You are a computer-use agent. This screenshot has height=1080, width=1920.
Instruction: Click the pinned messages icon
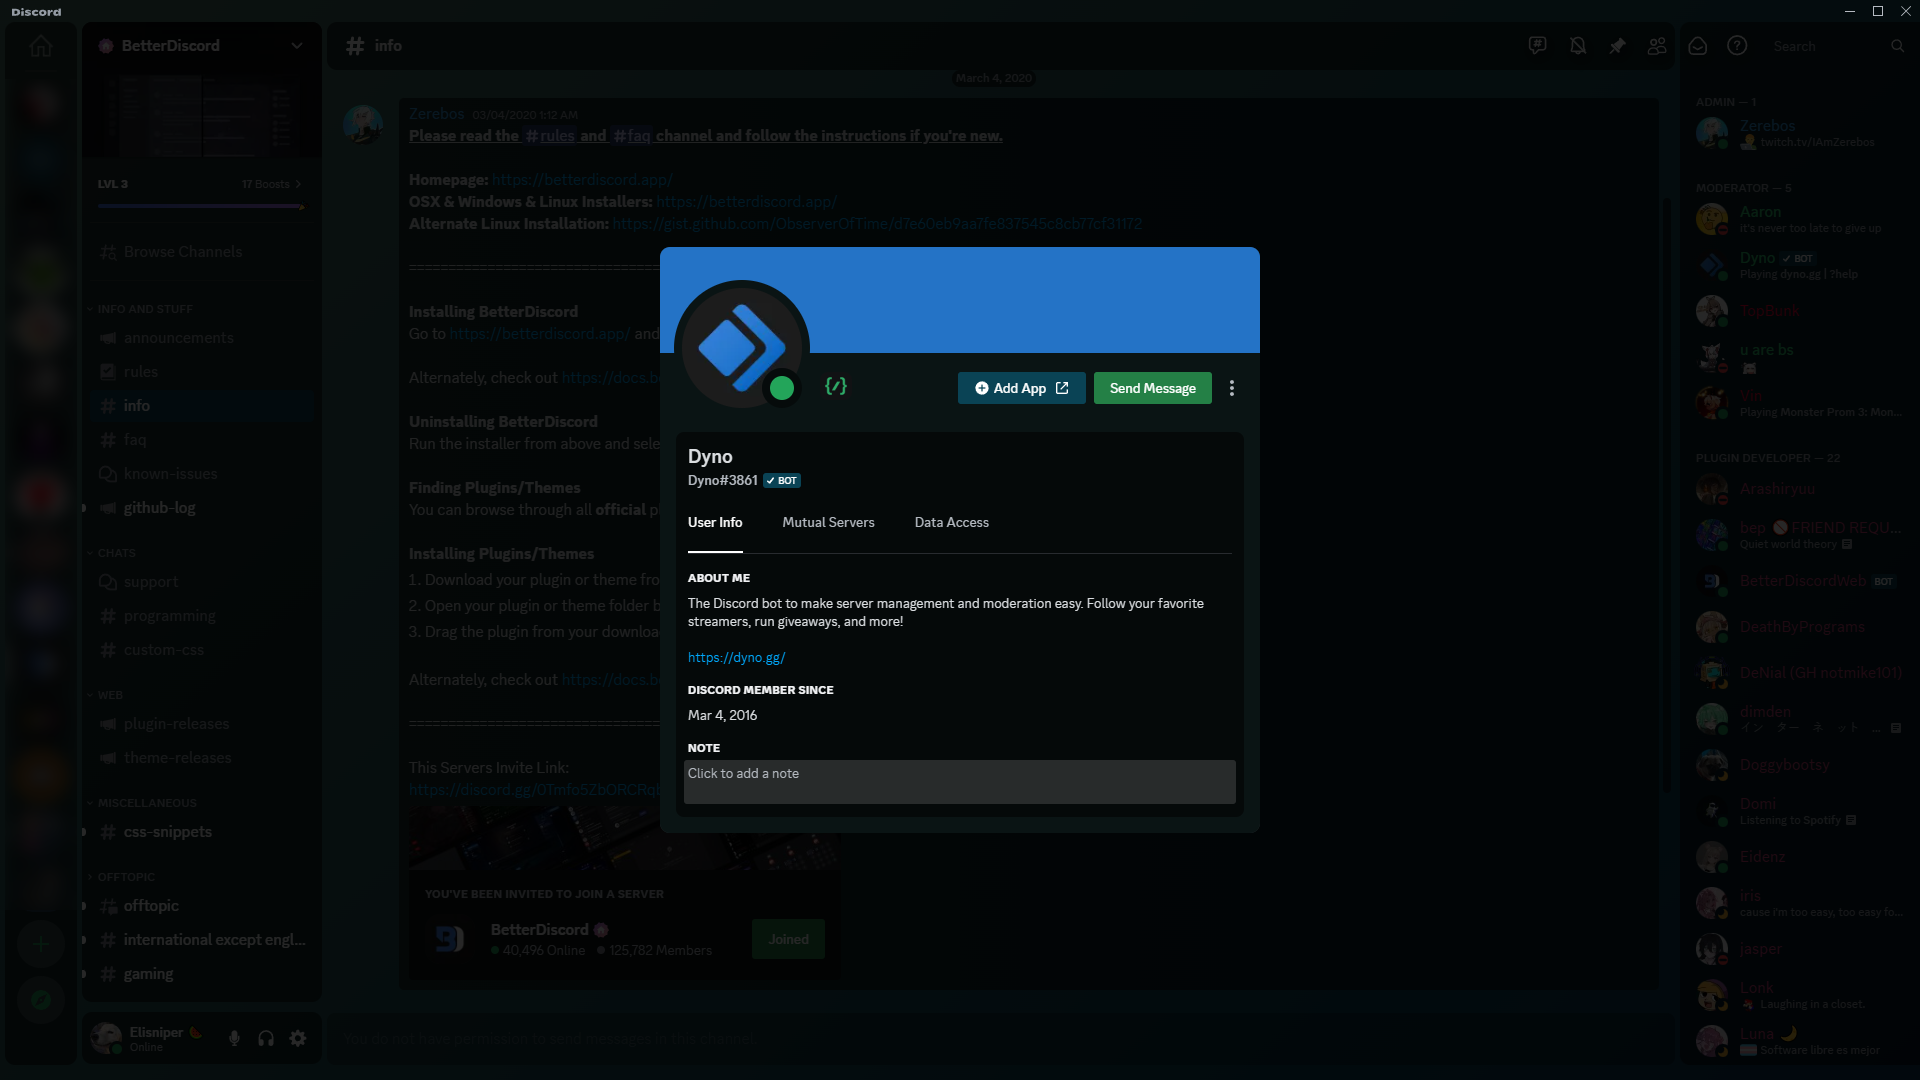click(x=1617, y=46)
